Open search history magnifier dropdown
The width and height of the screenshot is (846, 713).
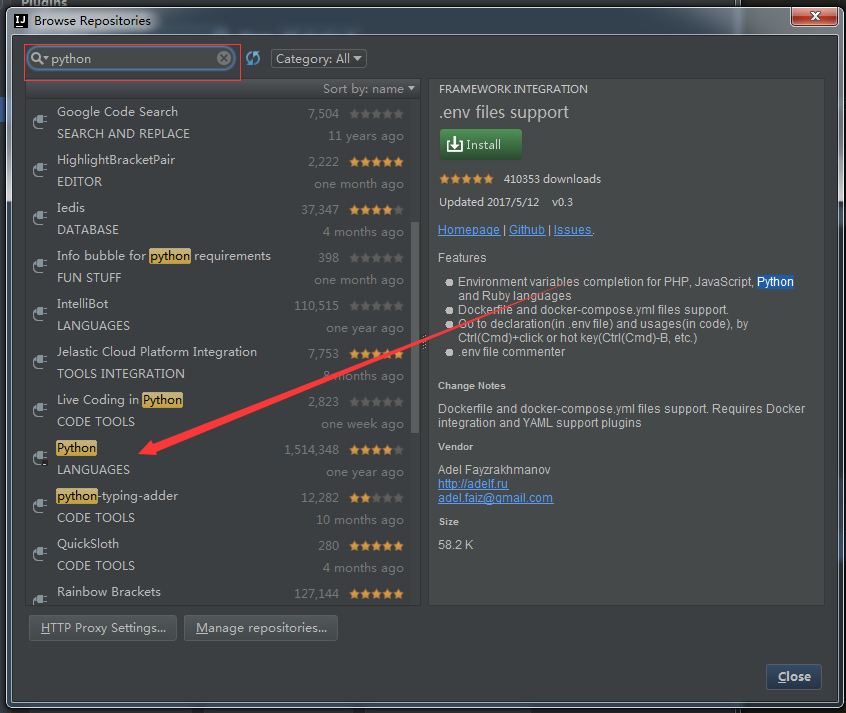click(39, 58)
